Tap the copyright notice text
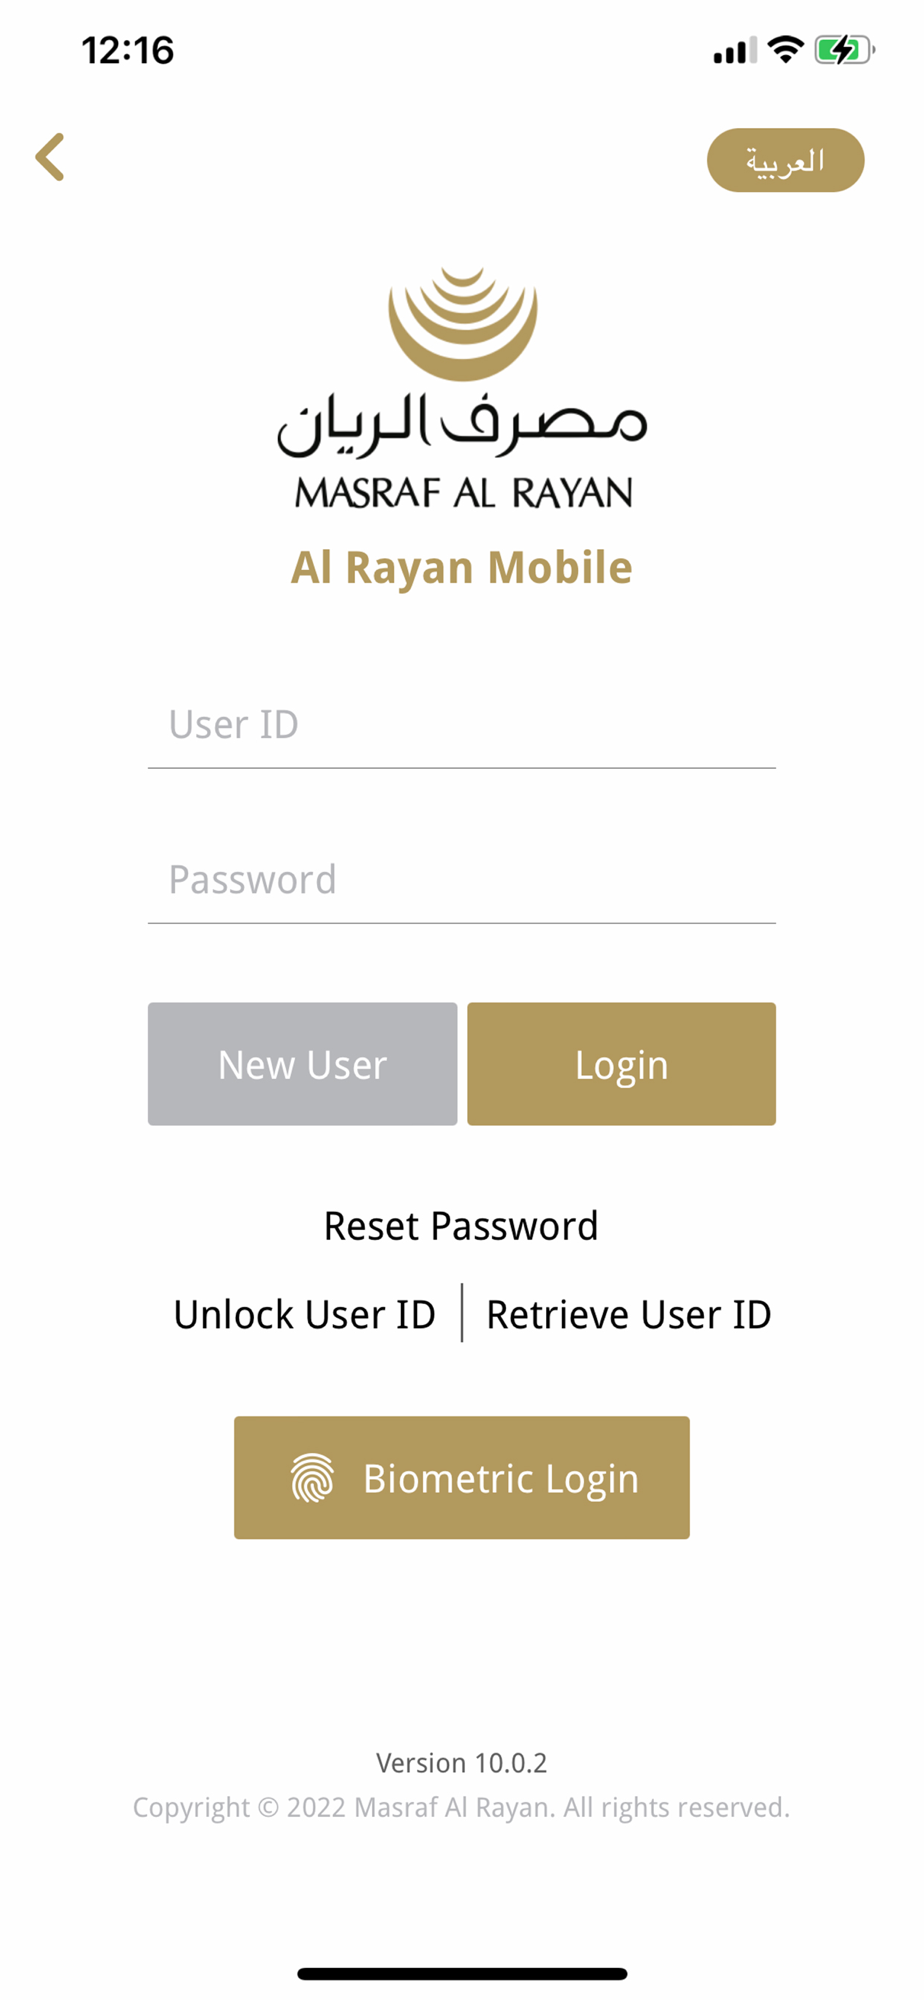The height and width of the screenshot is (2000, 924). [x=462, y=1807]
